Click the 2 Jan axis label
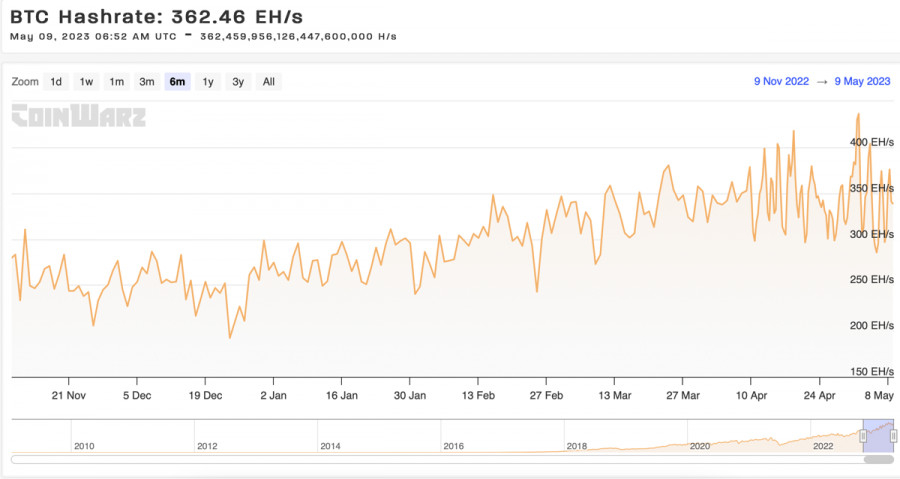This screenshot has height=479, width=900. coord(273,395)
